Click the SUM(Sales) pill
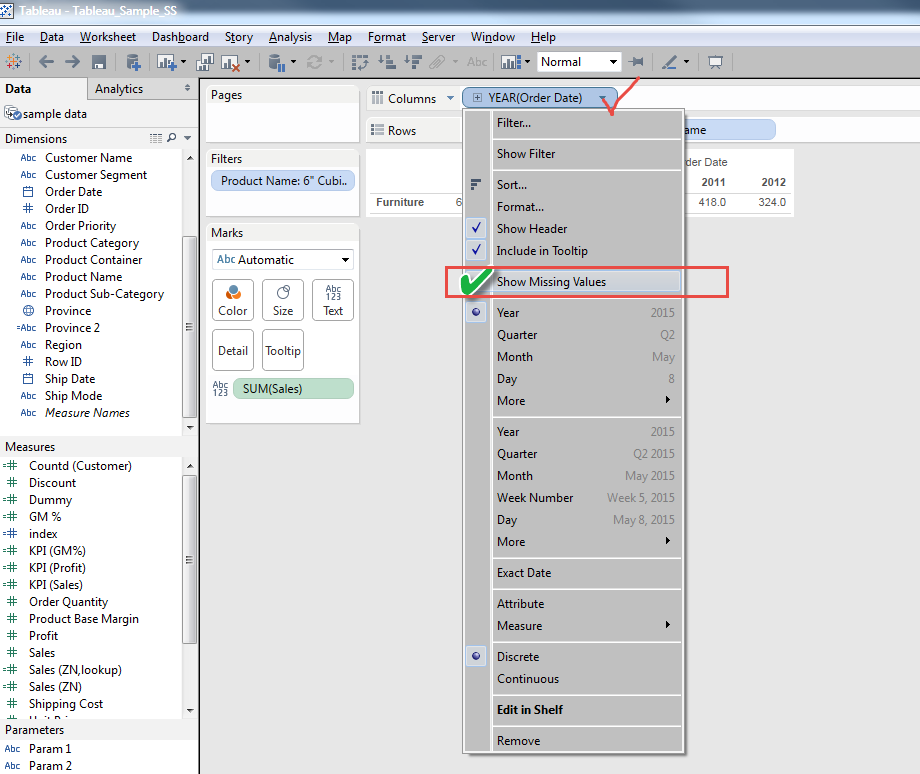 pos(293,388)
